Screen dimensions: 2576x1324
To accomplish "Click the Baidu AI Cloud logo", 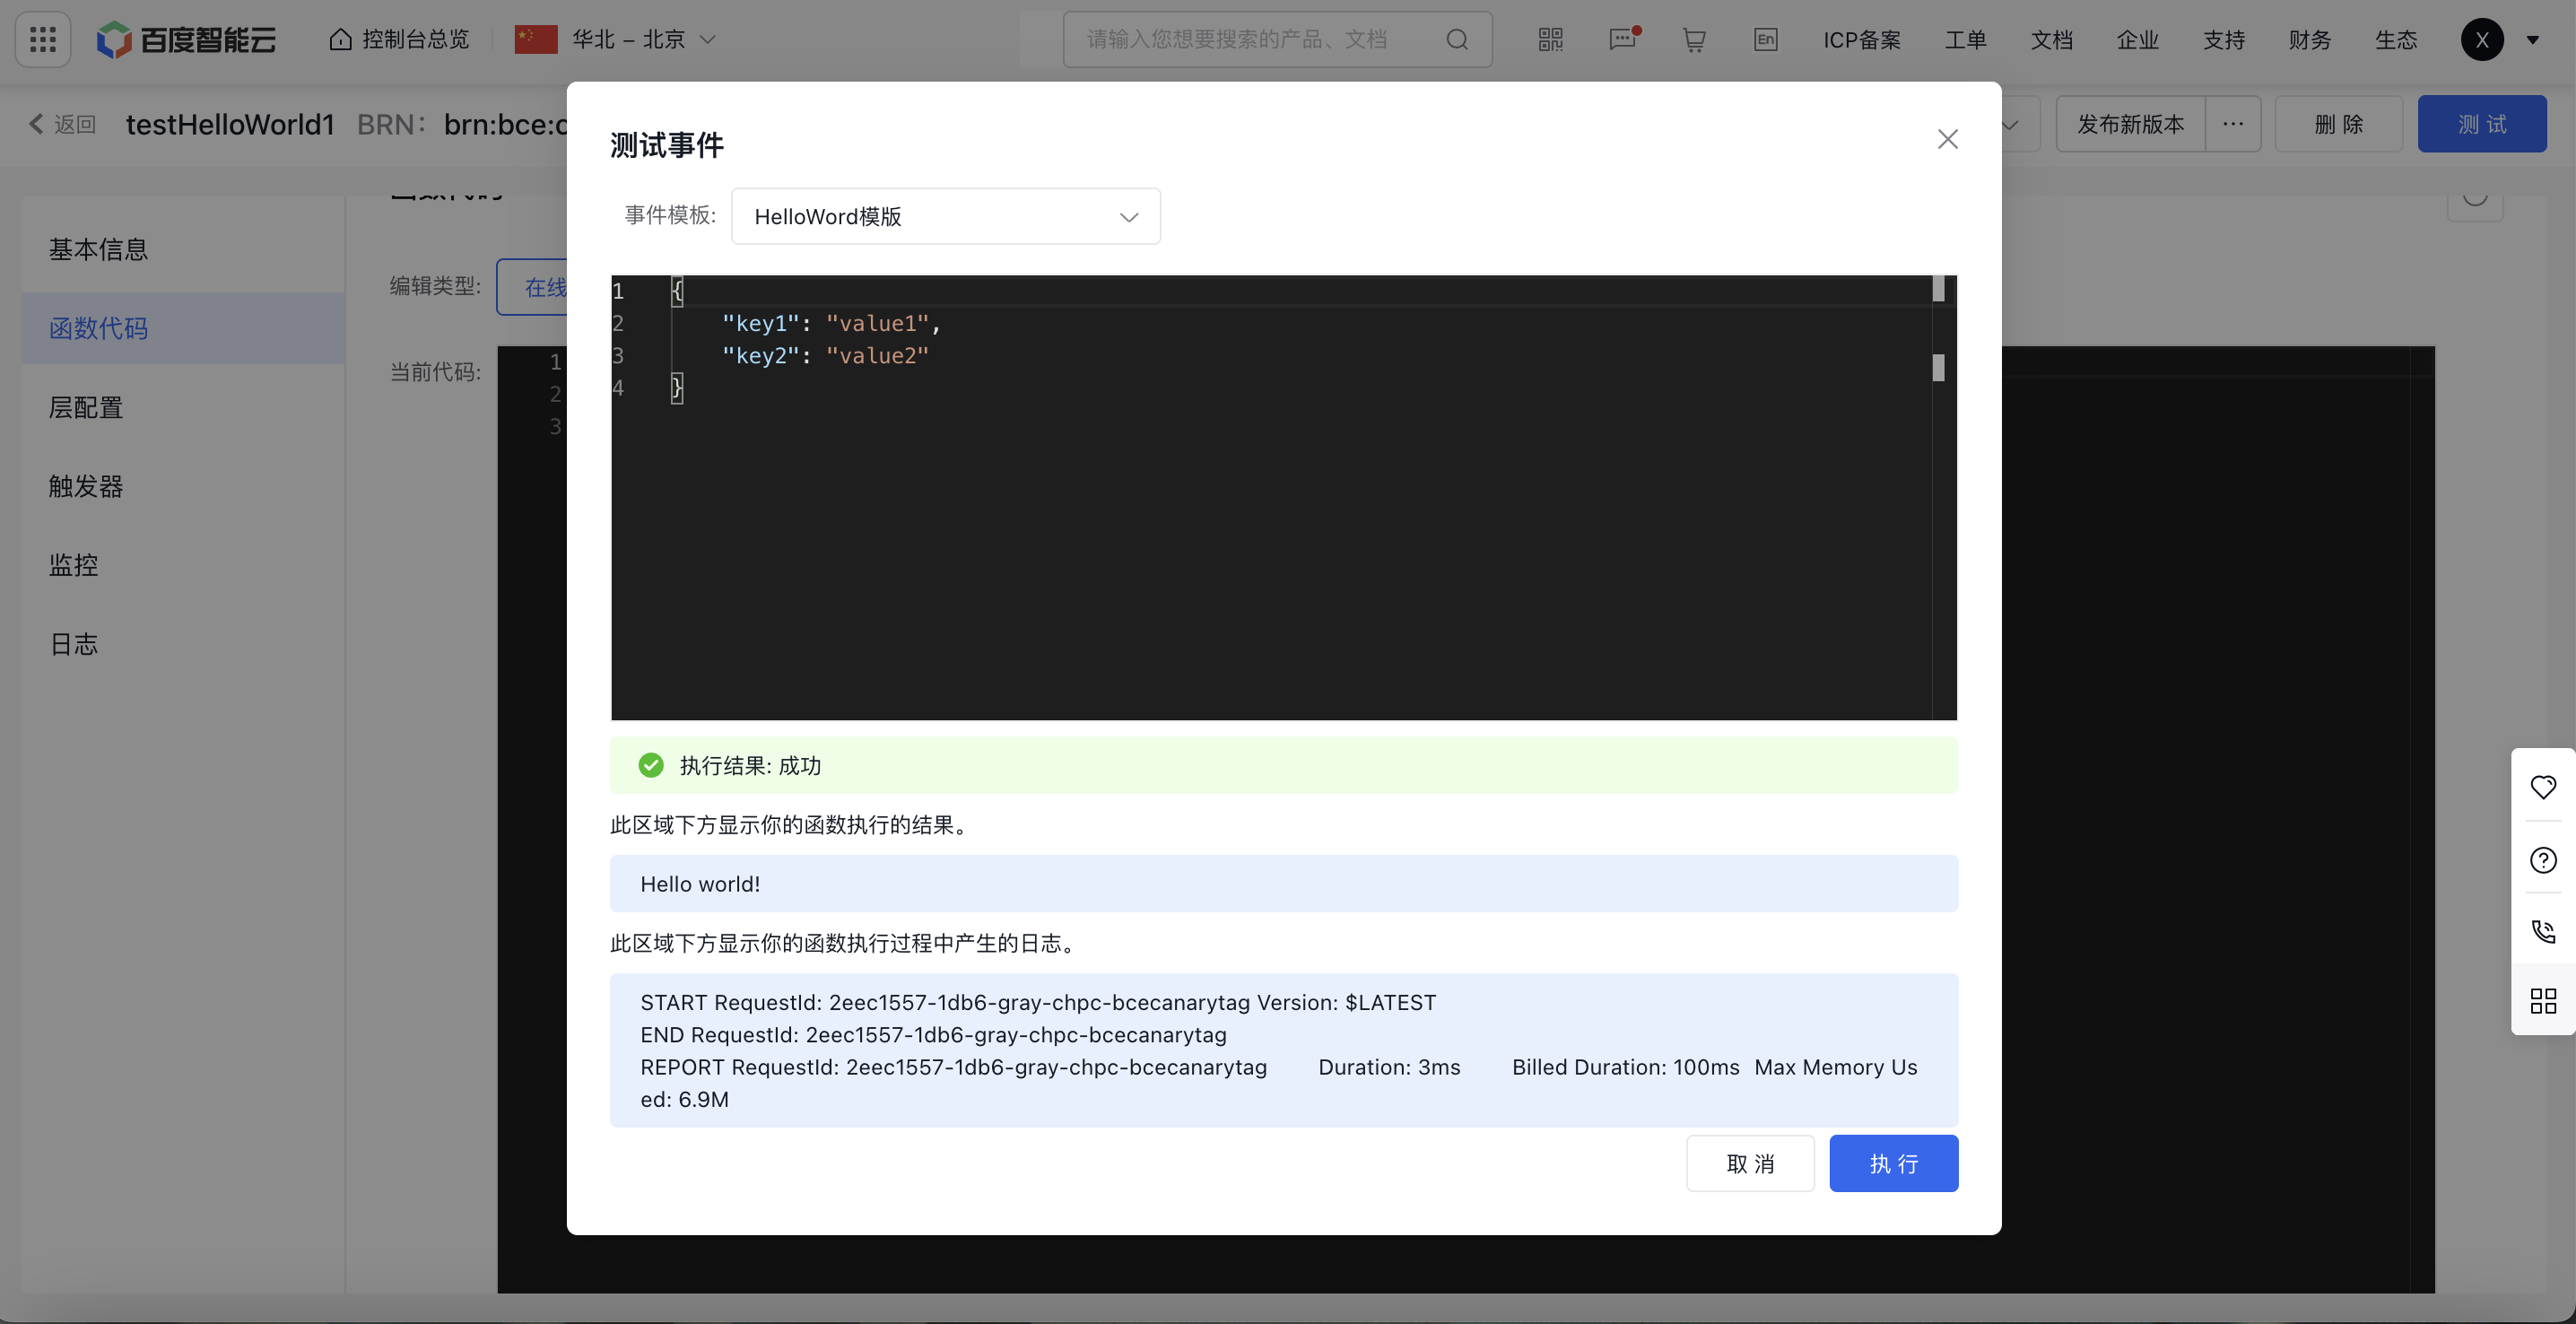I will click(x=186, y=39).
